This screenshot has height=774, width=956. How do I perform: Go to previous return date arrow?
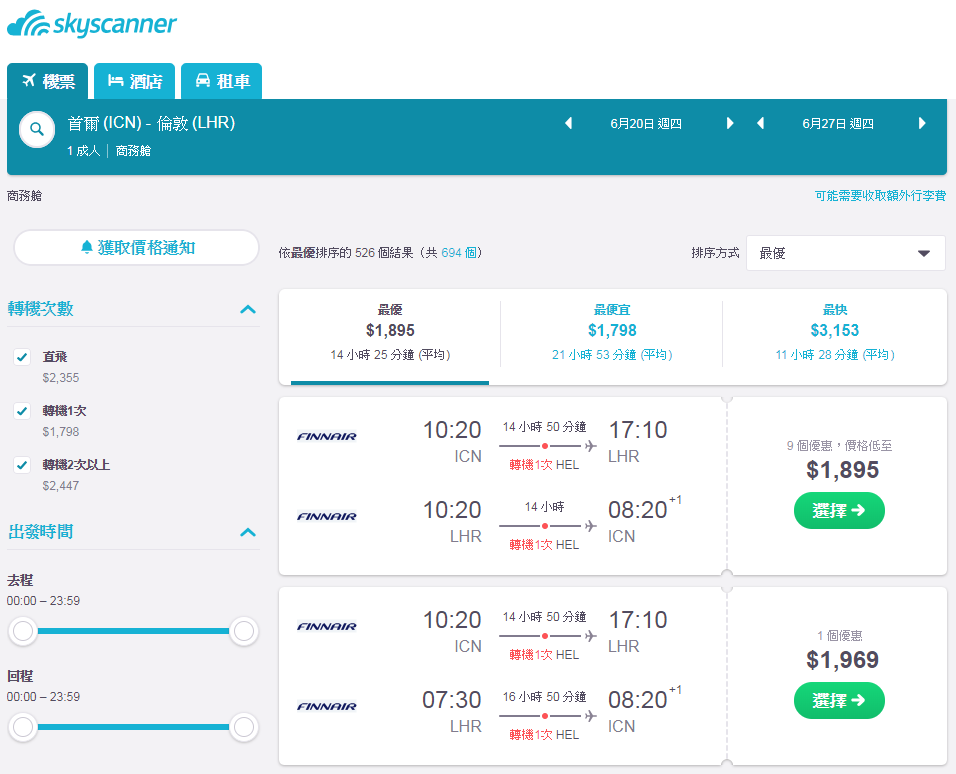coord(760,123)
